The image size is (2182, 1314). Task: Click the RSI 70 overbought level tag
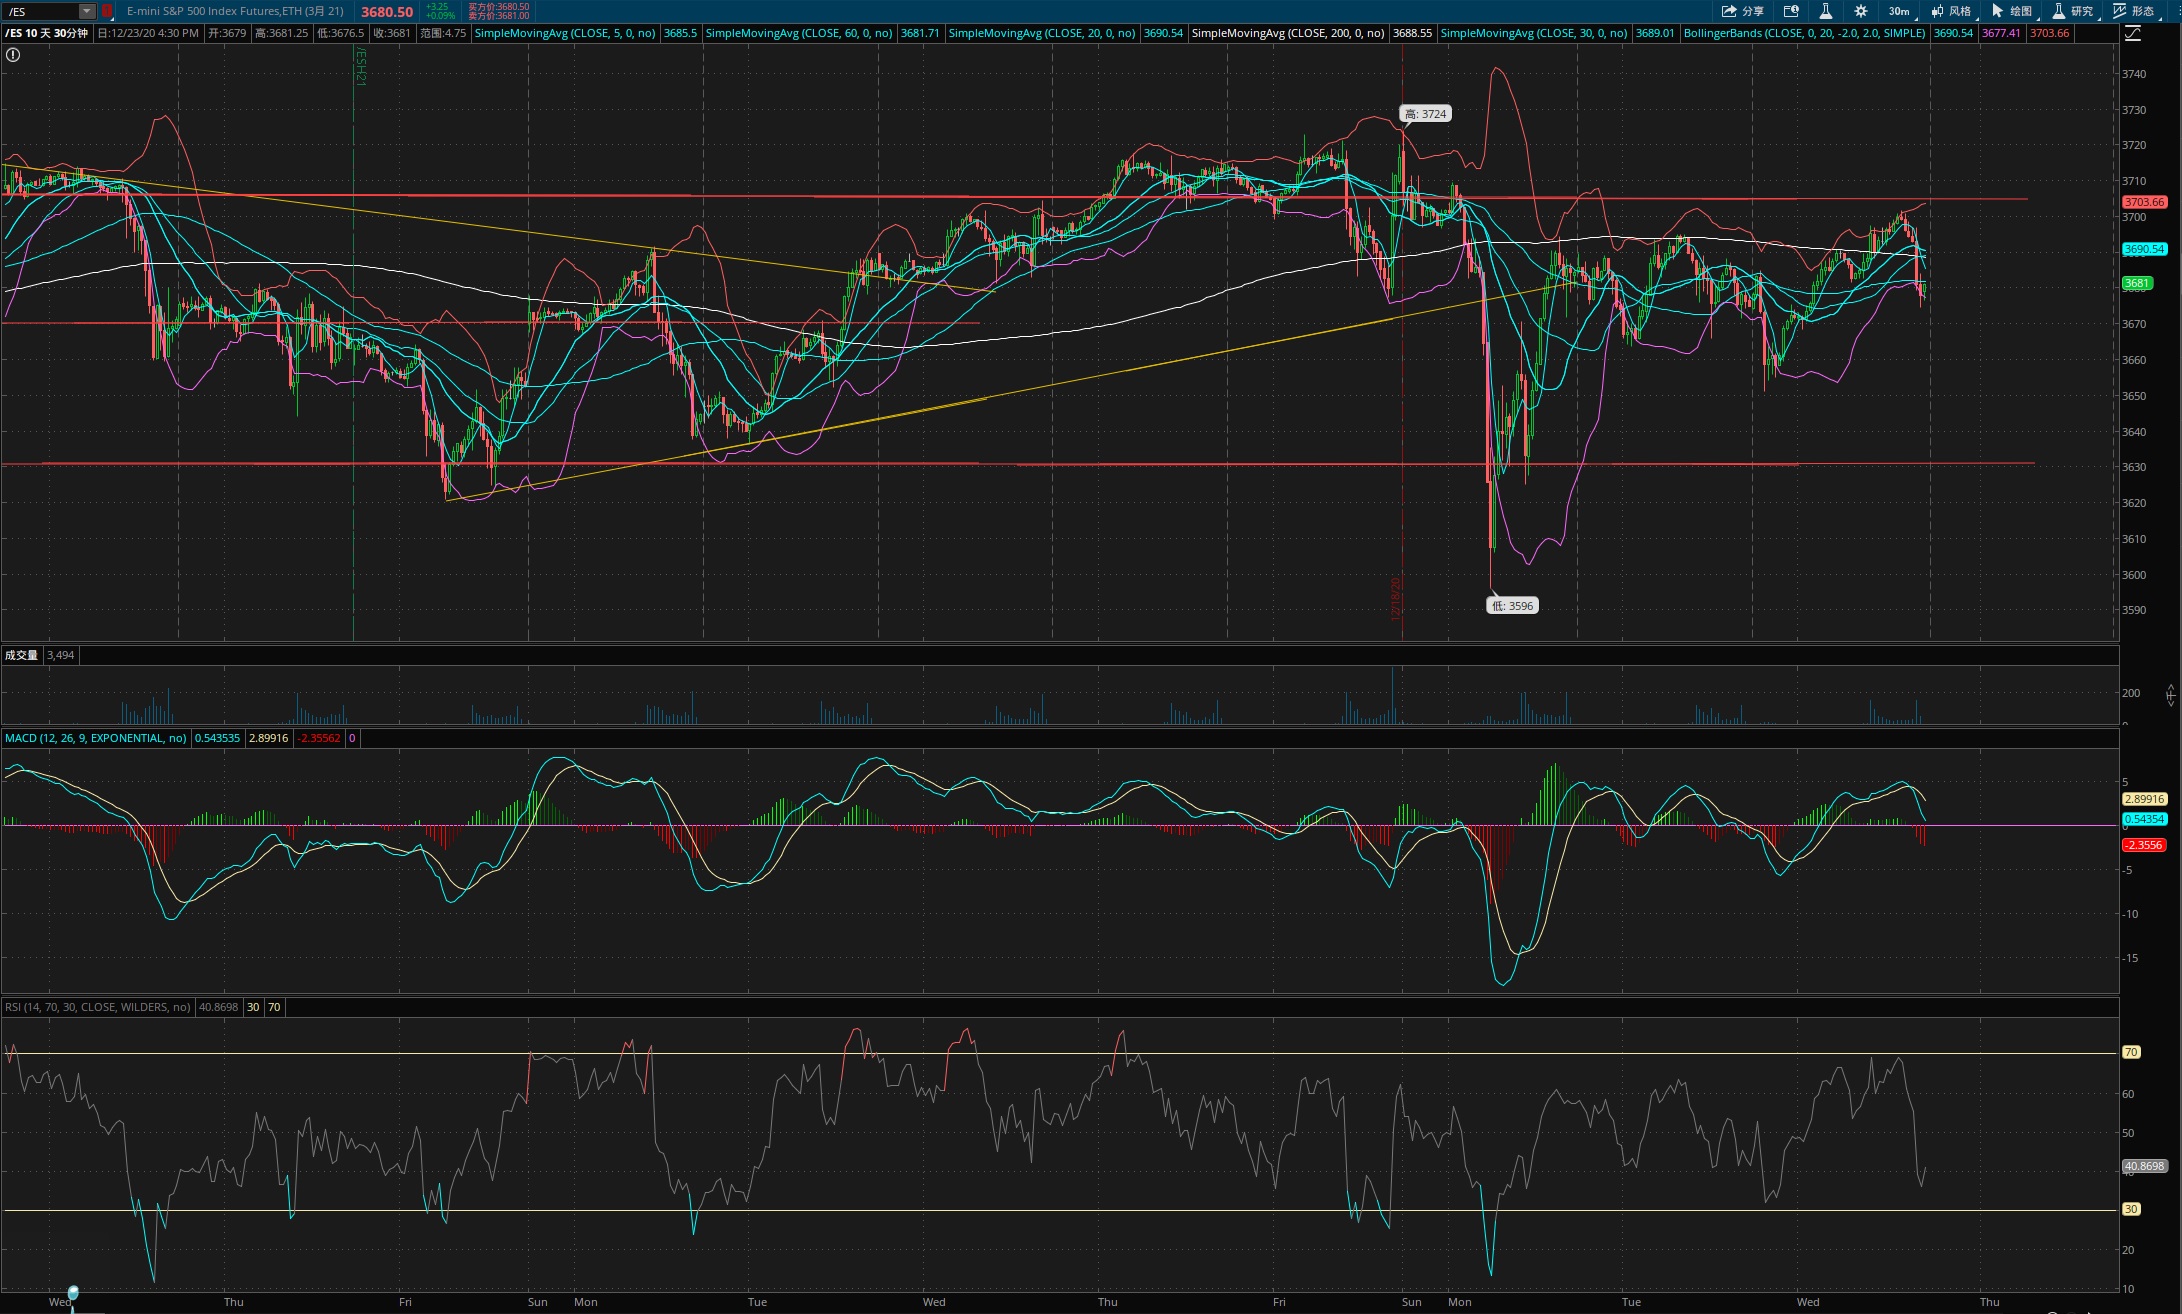pos(2131,1052)
